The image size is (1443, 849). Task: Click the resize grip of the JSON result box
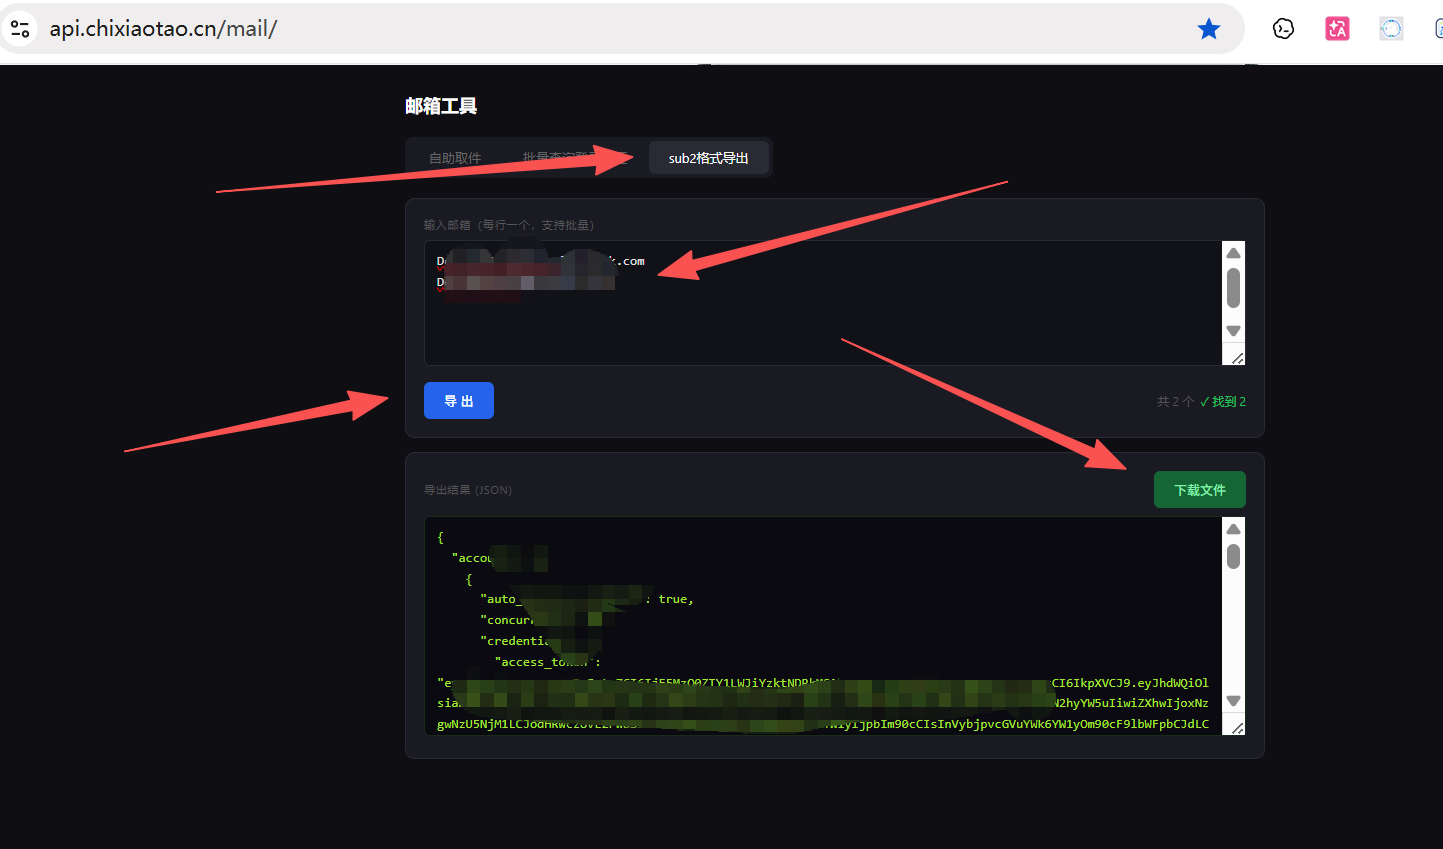(x=1237, y=727)
